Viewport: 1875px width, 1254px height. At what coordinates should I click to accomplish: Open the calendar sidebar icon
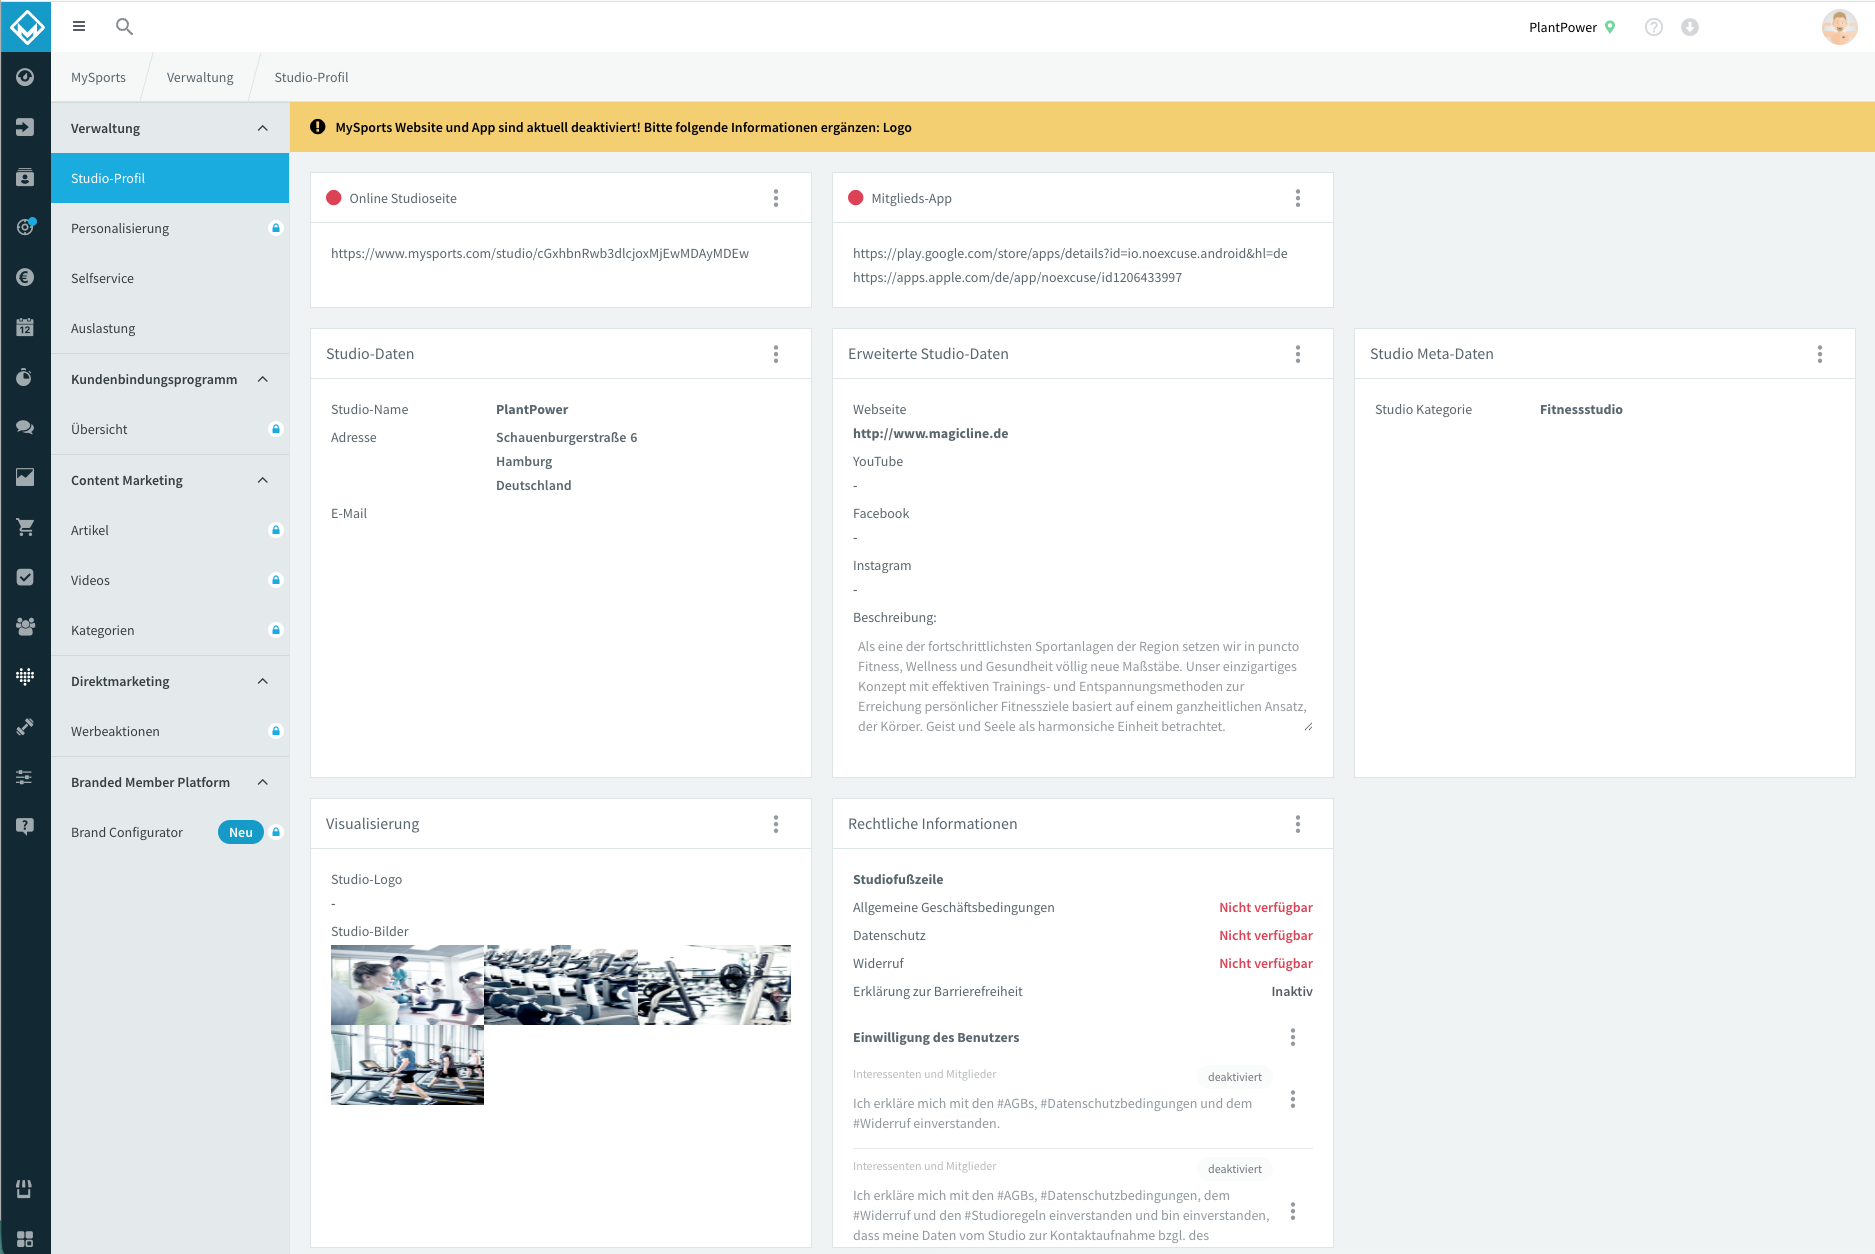pyautogui.click(x=25, y=327)
